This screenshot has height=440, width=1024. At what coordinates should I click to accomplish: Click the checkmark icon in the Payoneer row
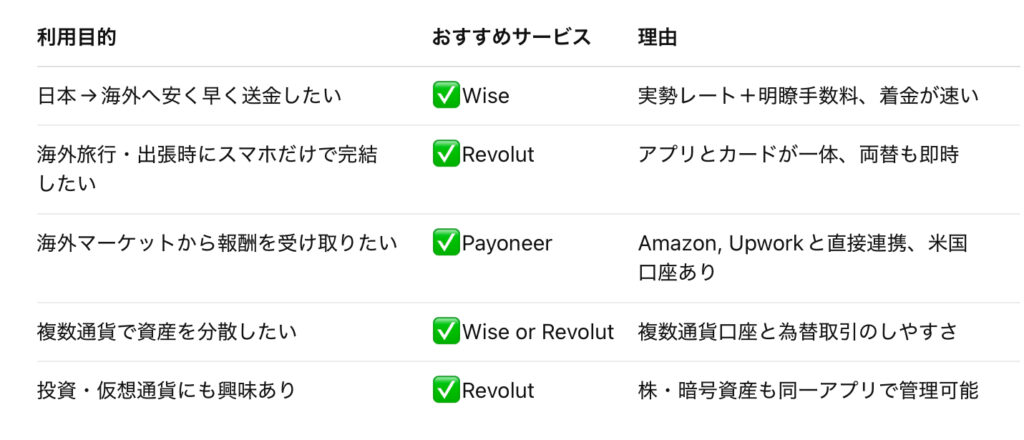(x=445, y=243)
